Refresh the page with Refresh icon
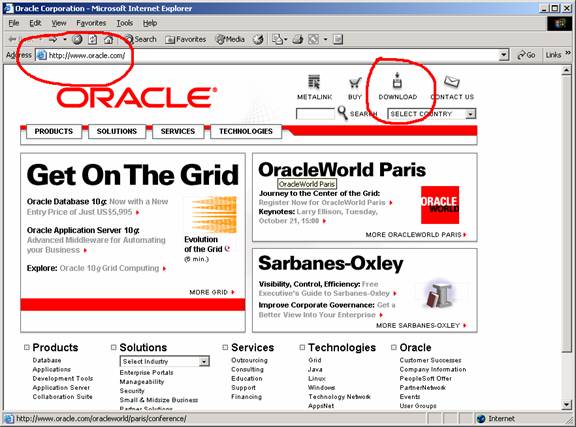Viewport: 576px width, 427px height. (x=93, y=39)
